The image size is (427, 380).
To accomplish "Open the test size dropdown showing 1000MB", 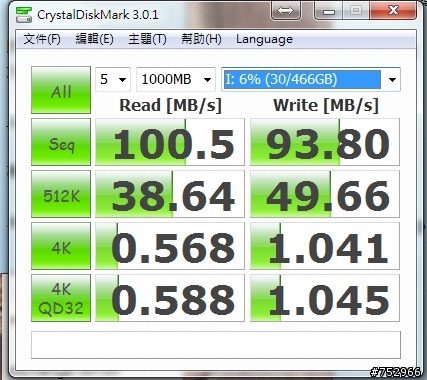I will [176, 79].
